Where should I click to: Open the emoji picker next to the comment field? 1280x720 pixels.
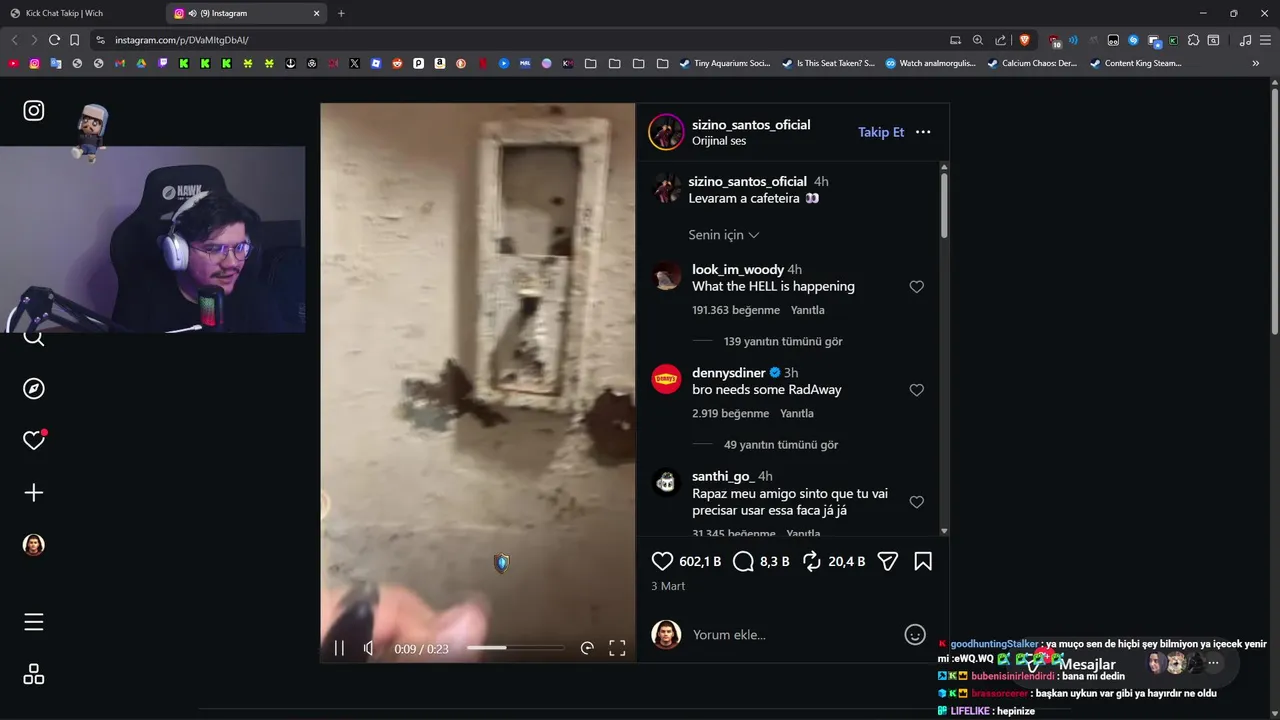pos(915,634)
